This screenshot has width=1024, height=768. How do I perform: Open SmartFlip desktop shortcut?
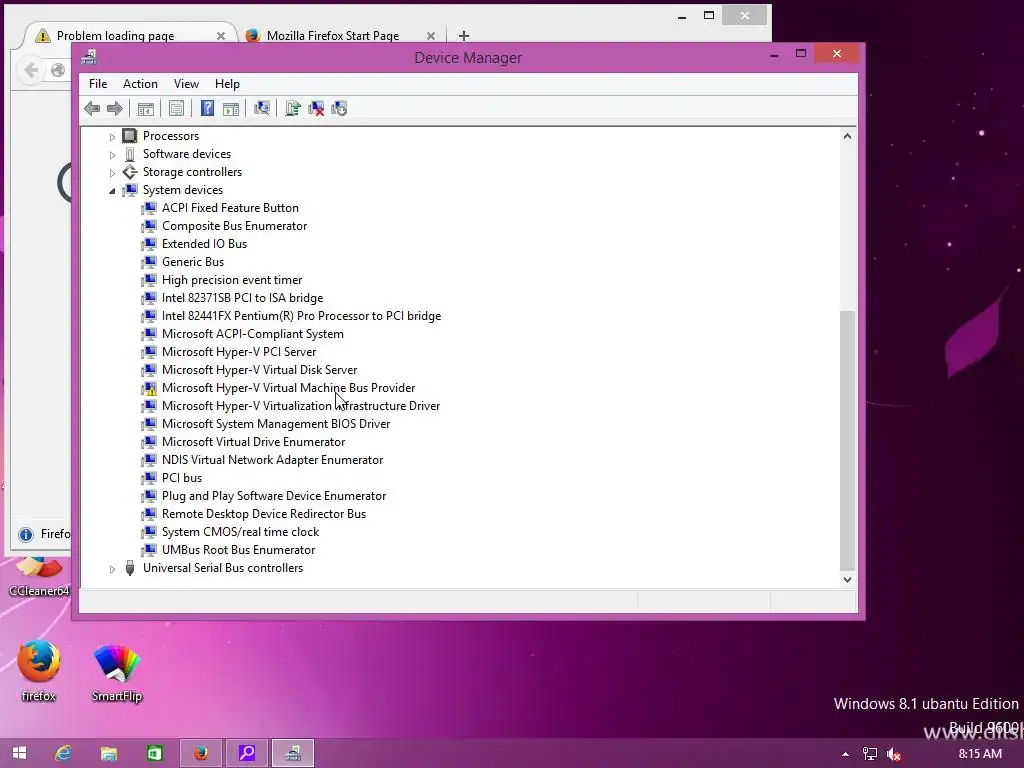(x=117, y=671)
